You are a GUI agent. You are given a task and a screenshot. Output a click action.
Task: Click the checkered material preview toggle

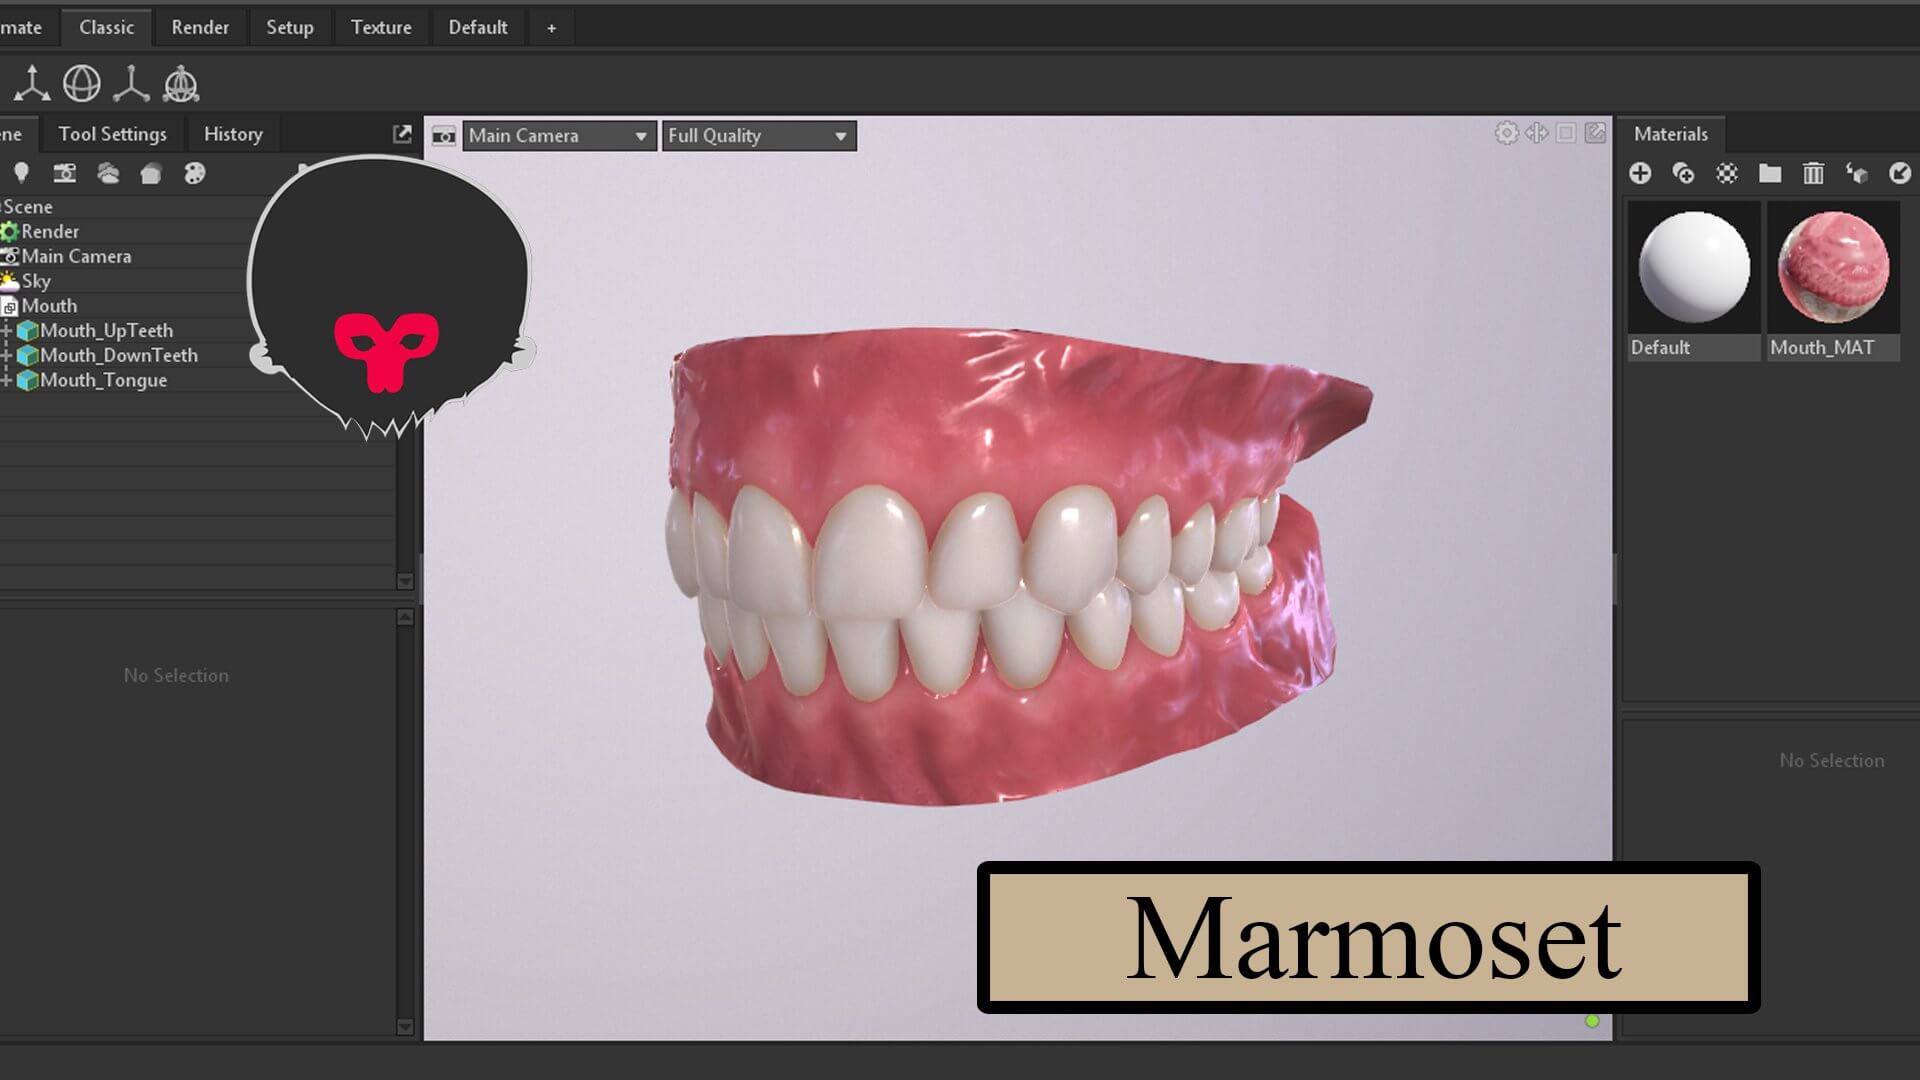point(1727,174)
